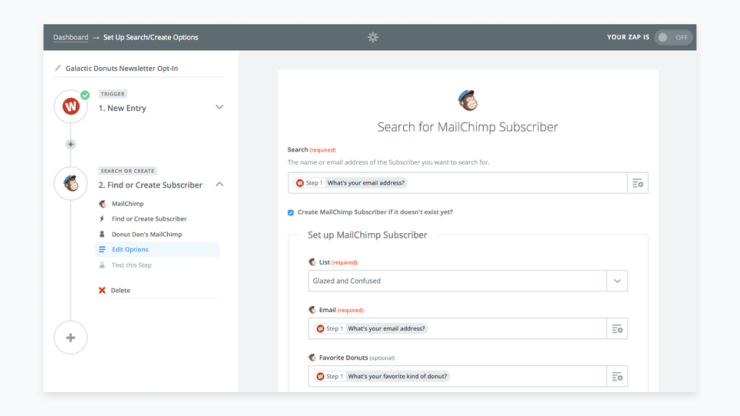
Task: Open field insert menu for Search input
Action: tap(638, 183)
